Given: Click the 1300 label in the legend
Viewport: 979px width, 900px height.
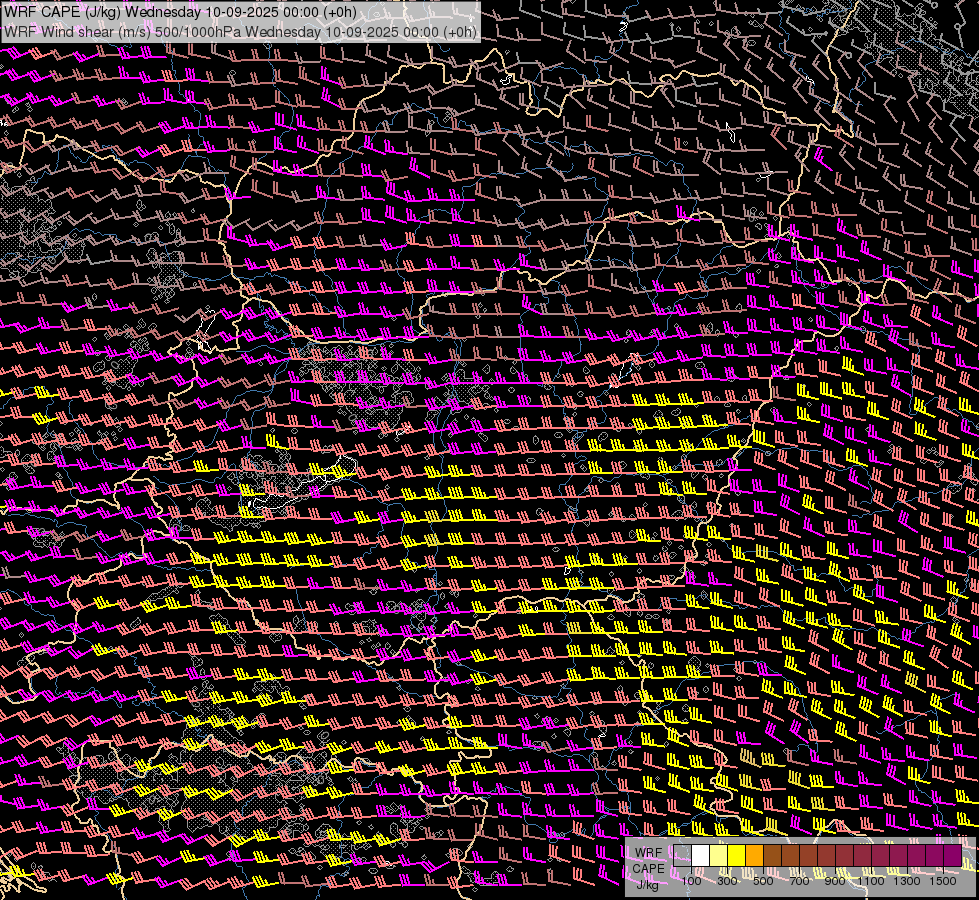Looking at the screenshot, I should pyautogui.click(x=908, y=881).
